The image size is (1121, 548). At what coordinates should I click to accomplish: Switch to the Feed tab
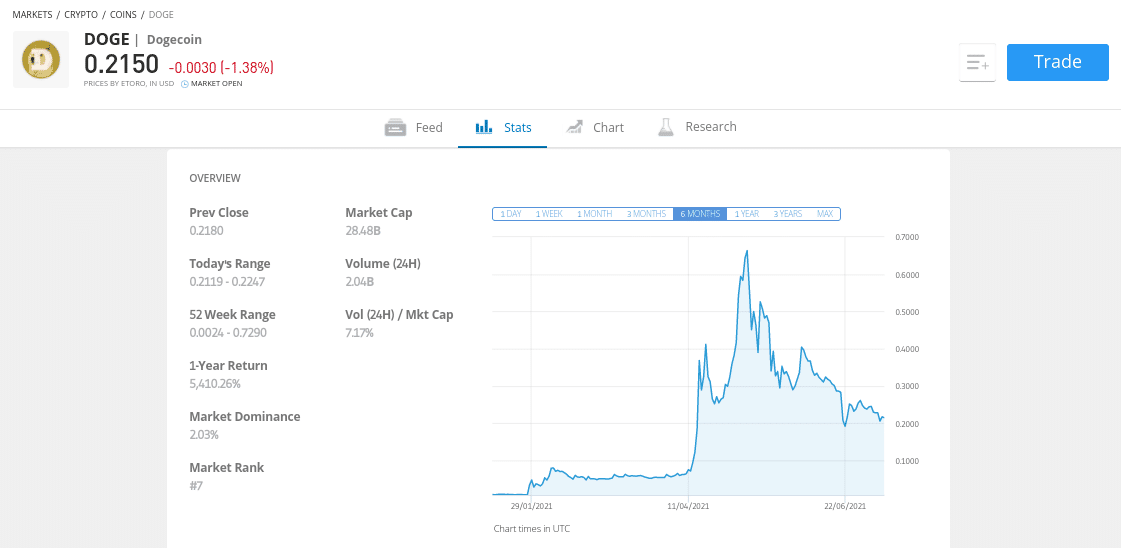point(414,127)
